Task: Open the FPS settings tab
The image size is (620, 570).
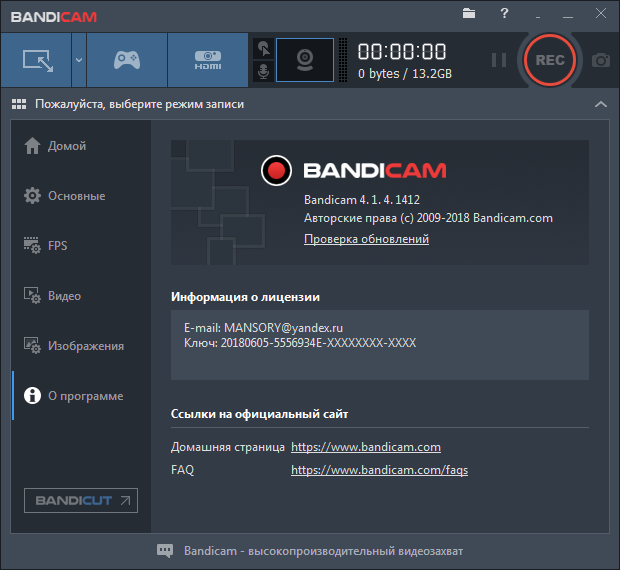Action: click(x=58, y=246)
